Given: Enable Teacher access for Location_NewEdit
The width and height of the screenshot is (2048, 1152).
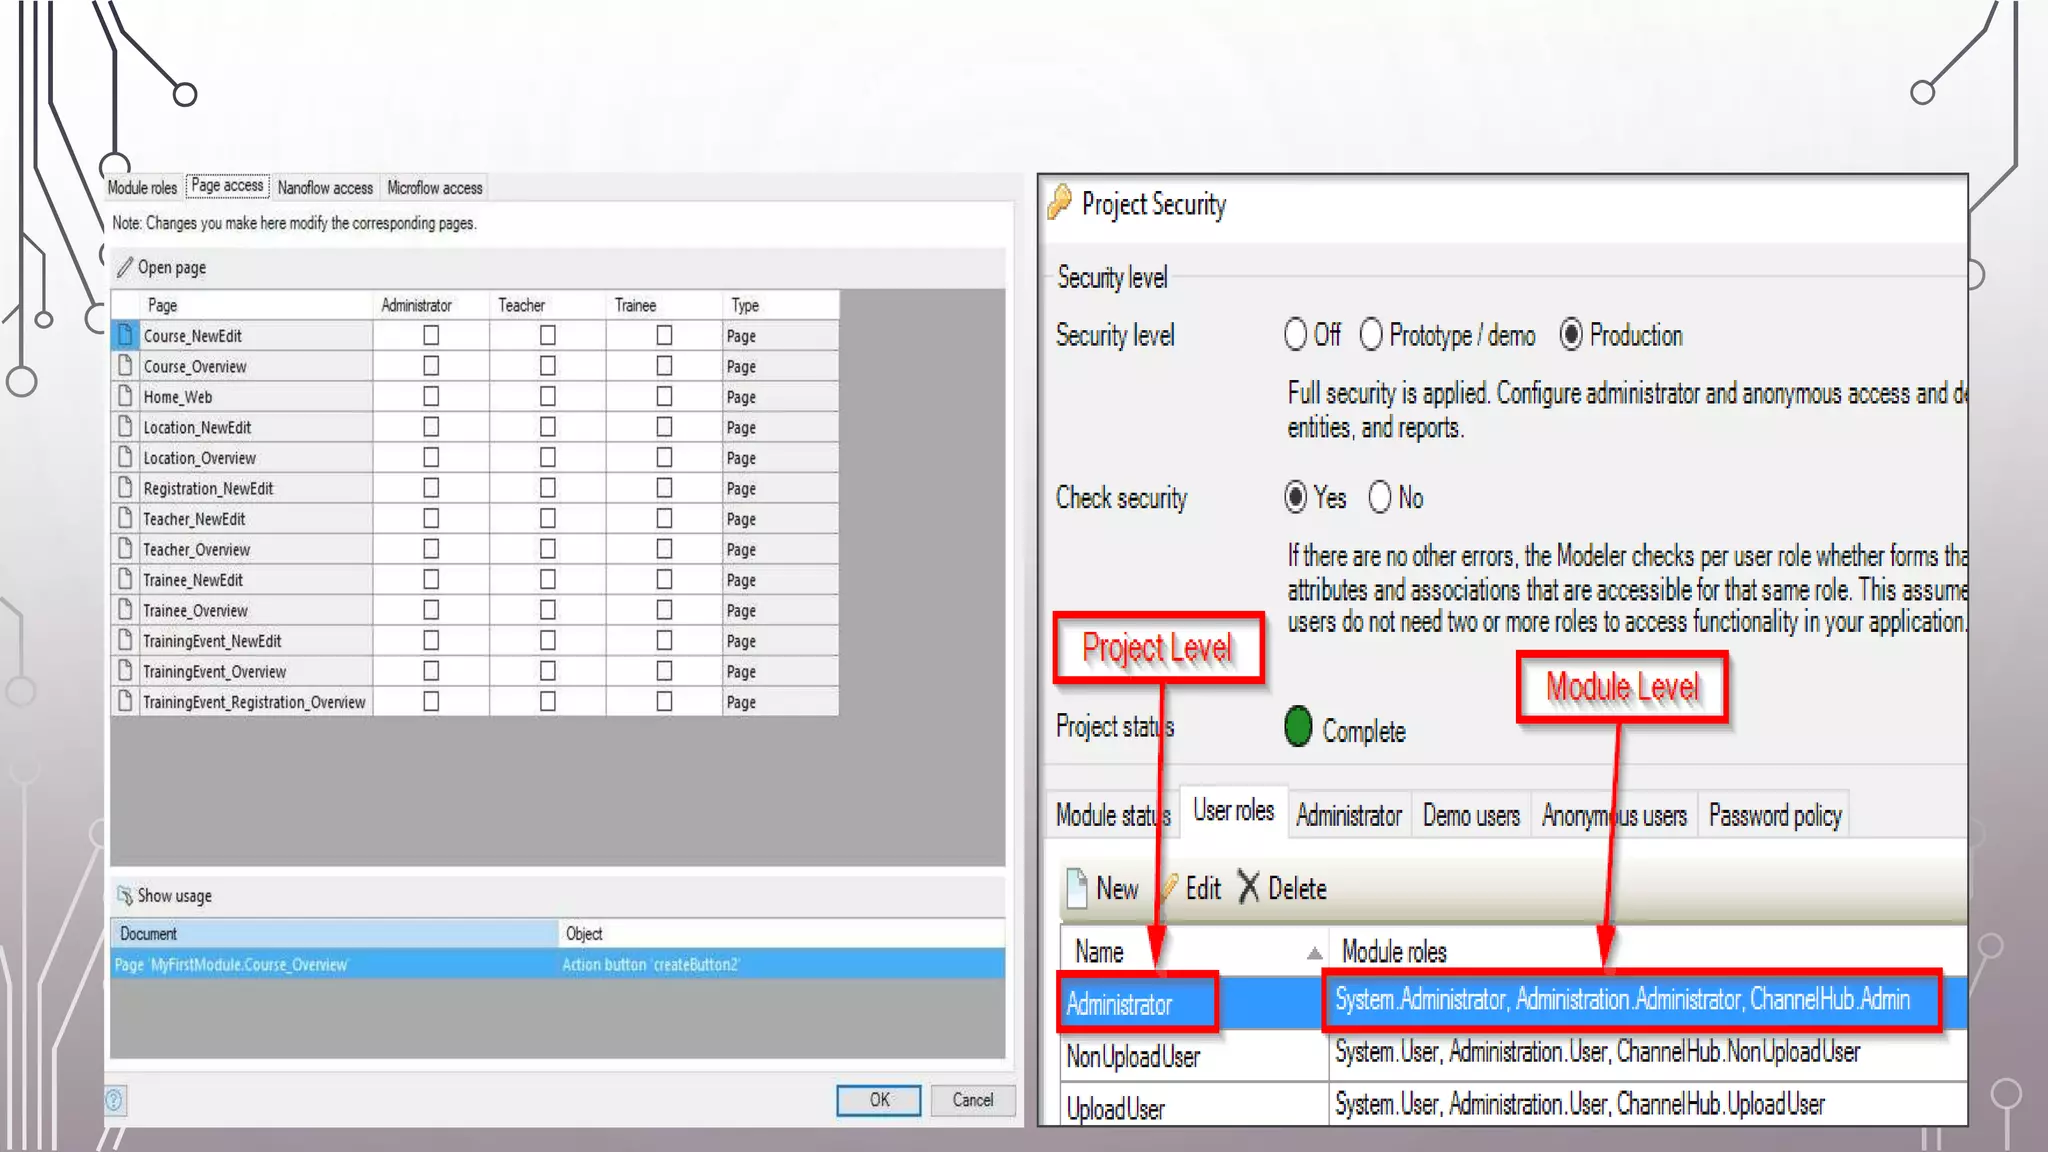Looking at the screenshot, I should click(548, 427).
